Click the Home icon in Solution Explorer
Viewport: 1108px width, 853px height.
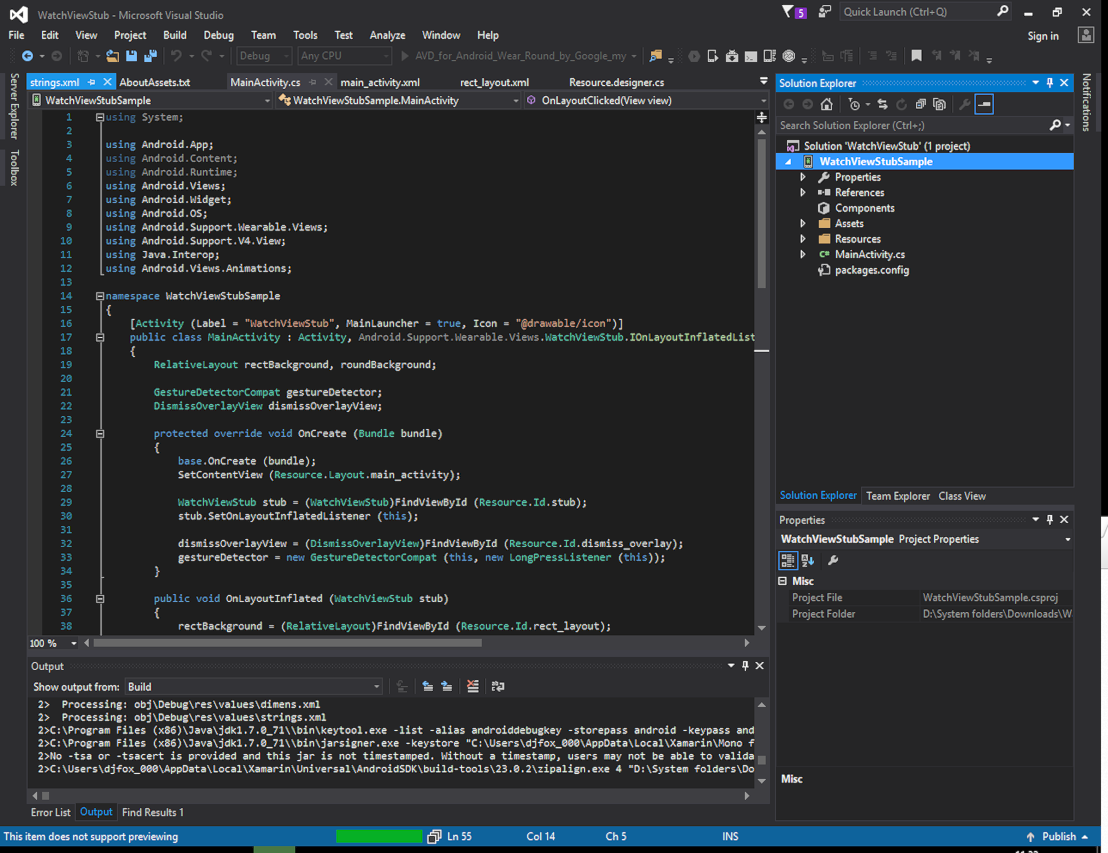pos(826,105)
